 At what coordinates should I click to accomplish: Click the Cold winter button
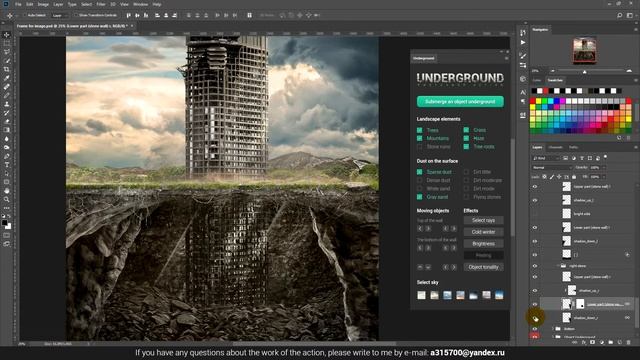click(483, 232)
